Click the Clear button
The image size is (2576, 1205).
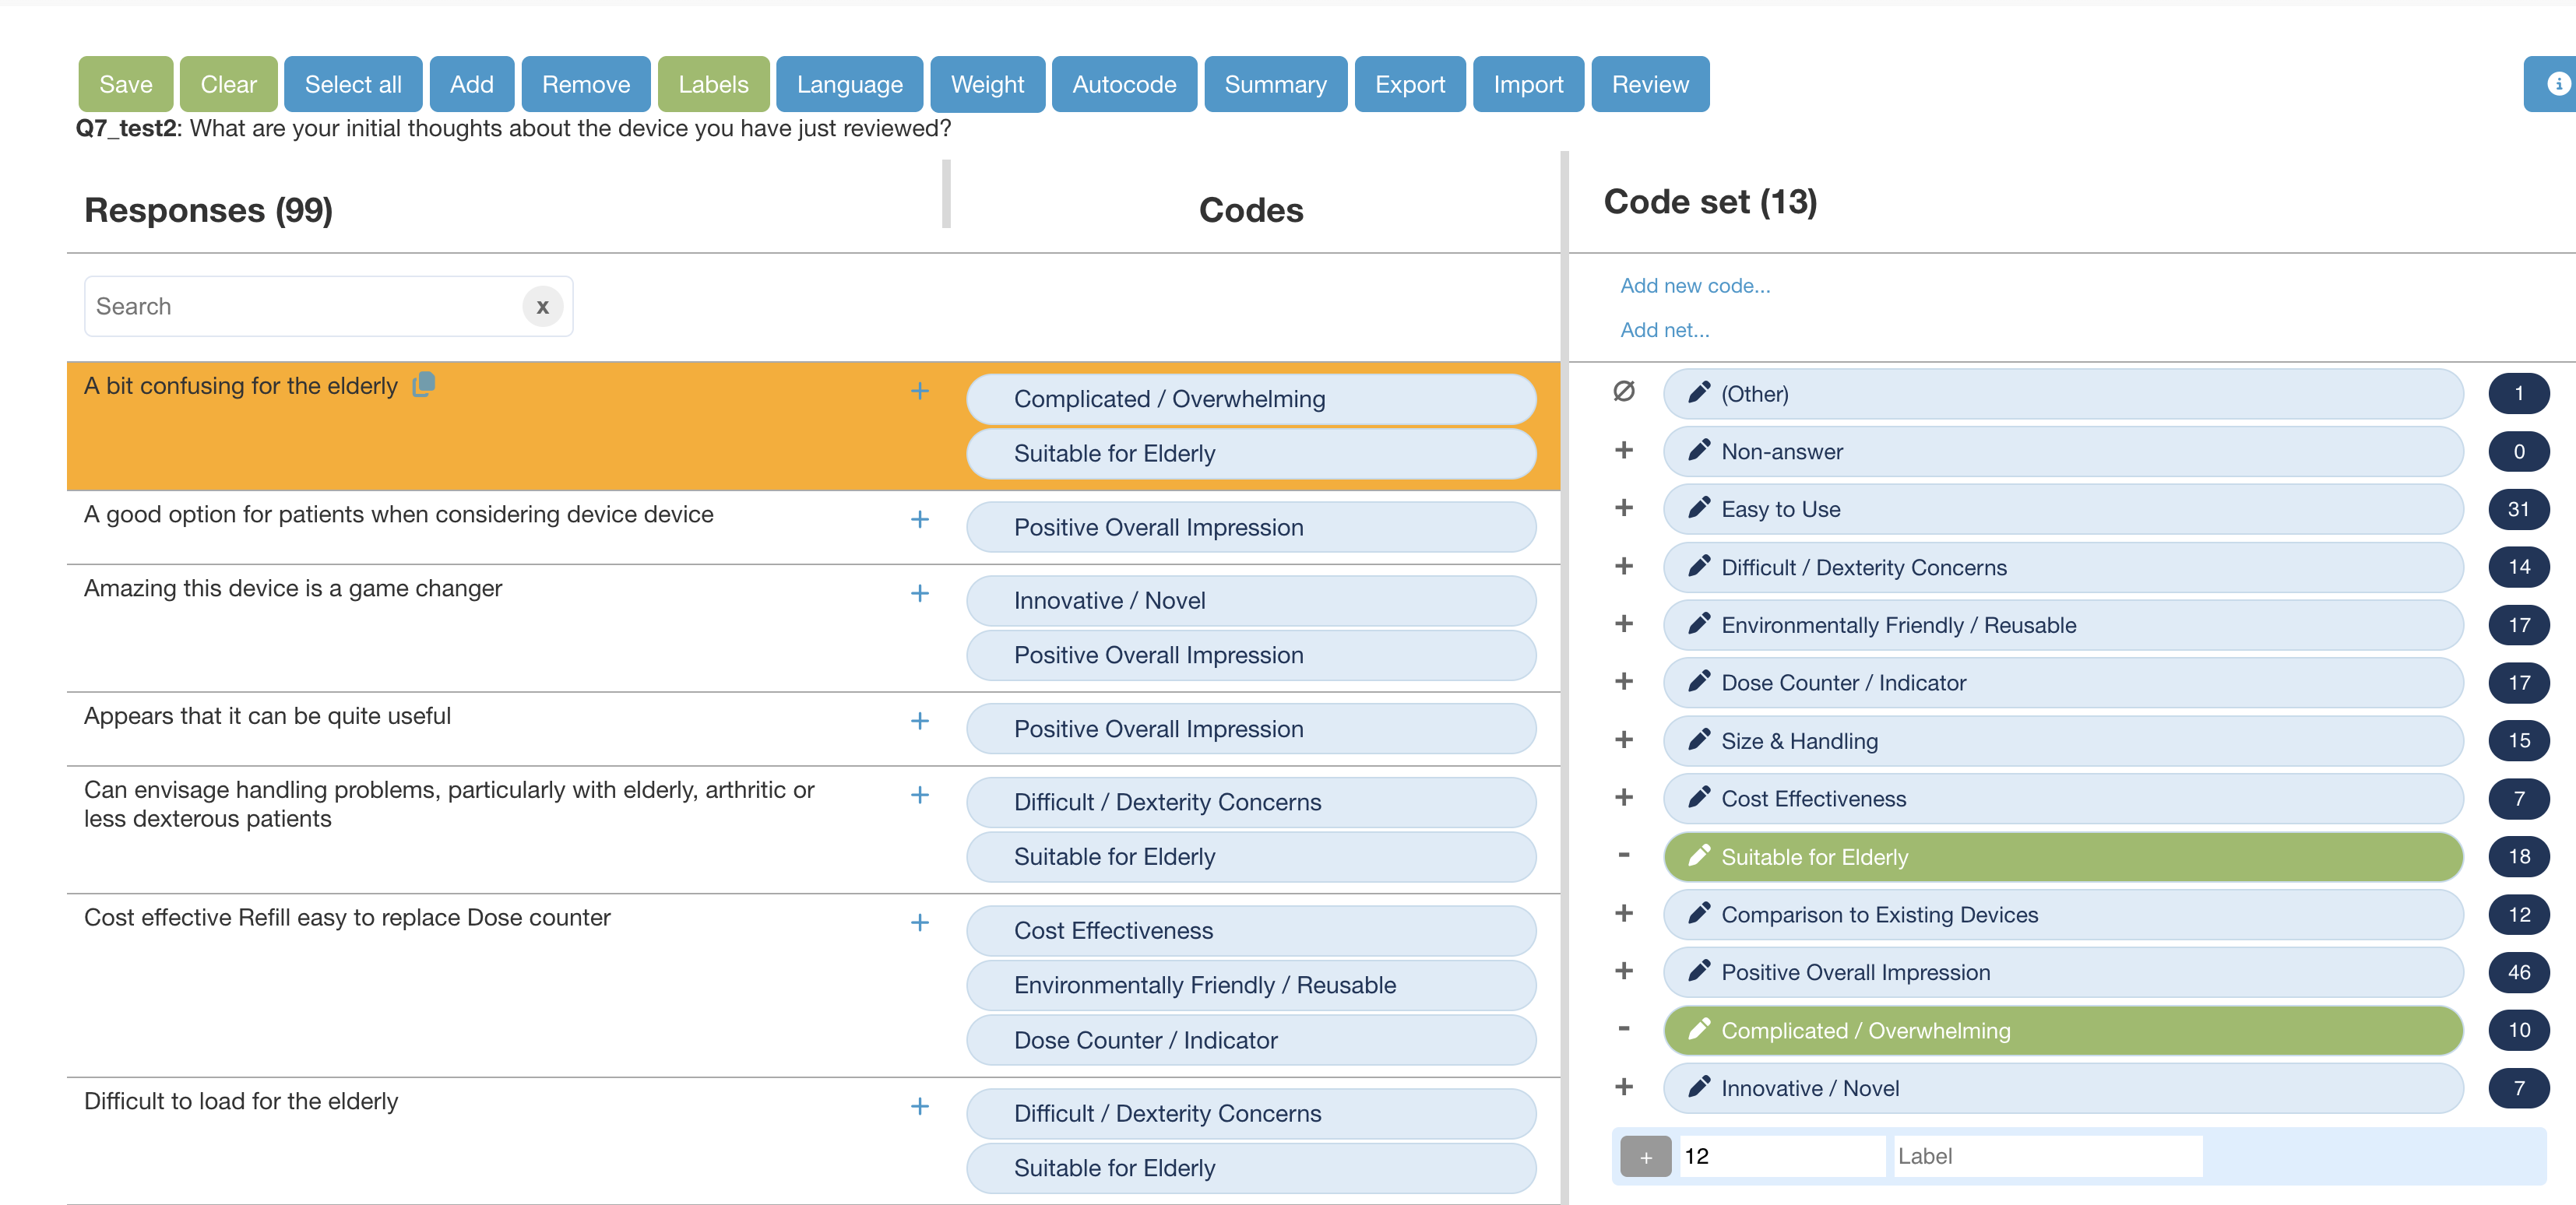pyautogui.click(x=229, y=84)
